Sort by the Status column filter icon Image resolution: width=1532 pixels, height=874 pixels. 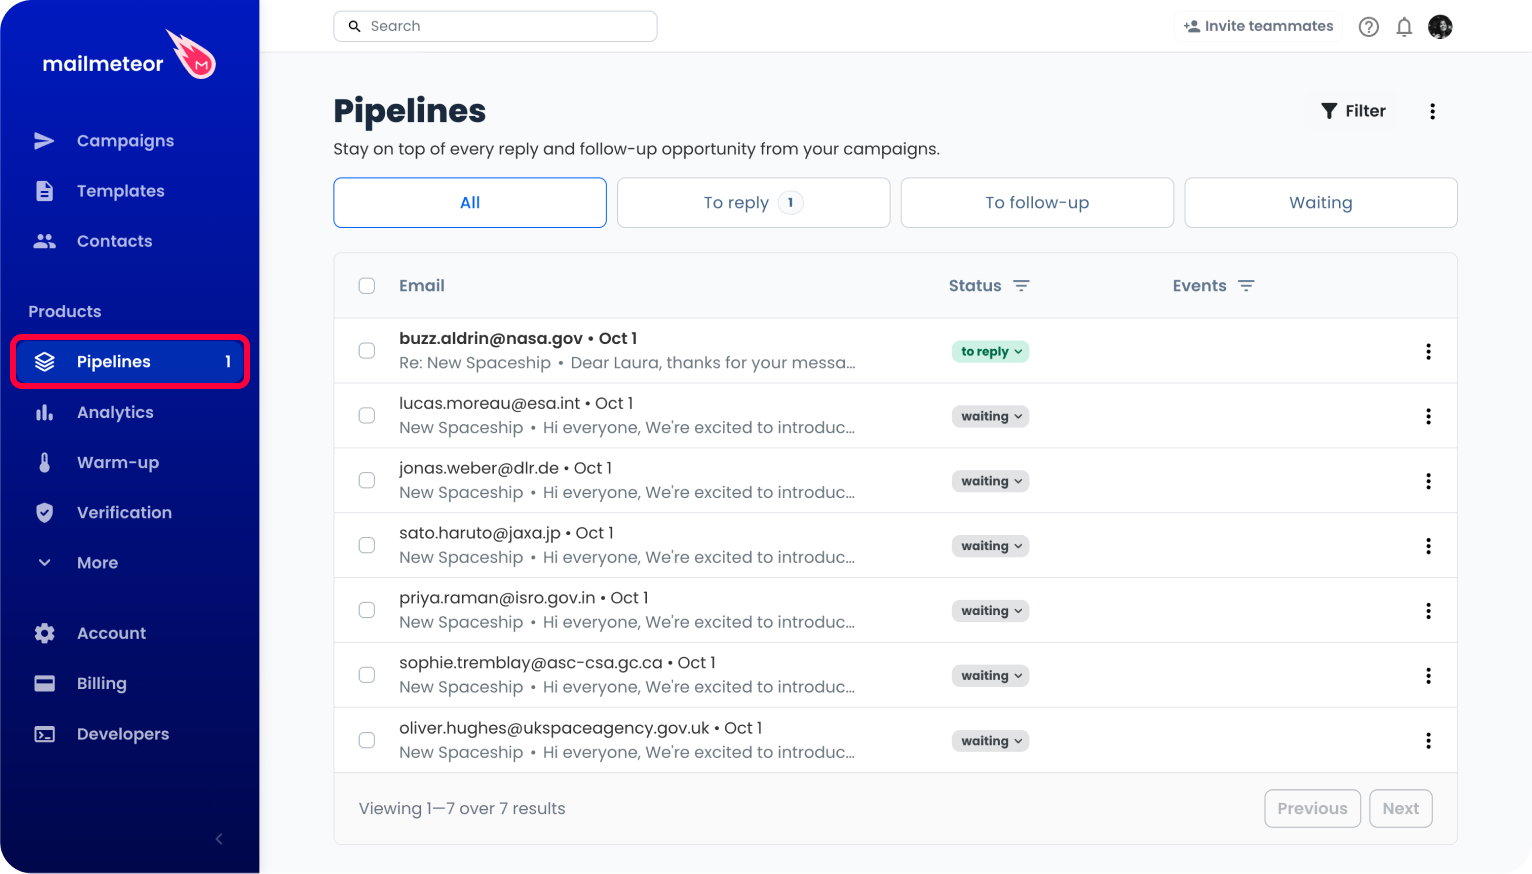click(1021, 286)
